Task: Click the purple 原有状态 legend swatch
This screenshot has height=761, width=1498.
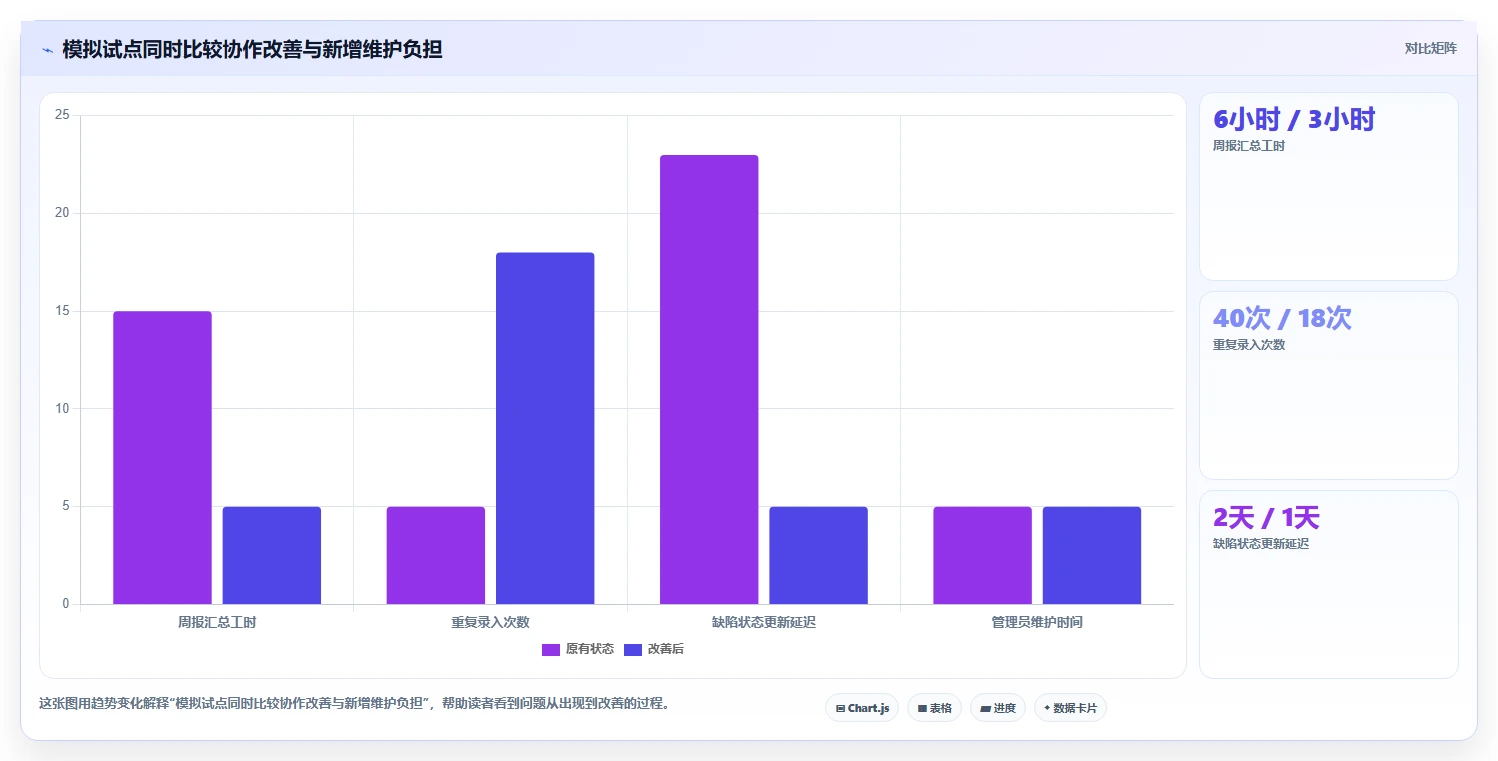Action: point(551,649)
